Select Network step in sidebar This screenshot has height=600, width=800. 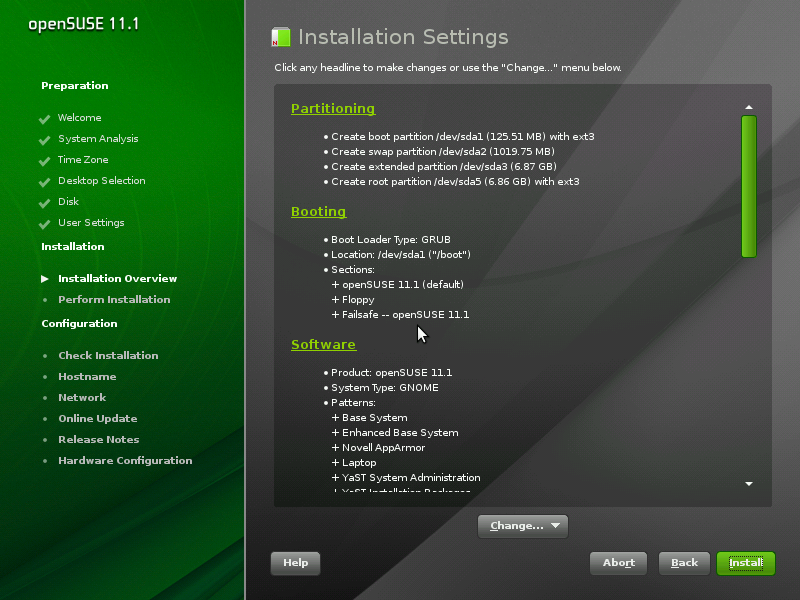pos(82,397)
